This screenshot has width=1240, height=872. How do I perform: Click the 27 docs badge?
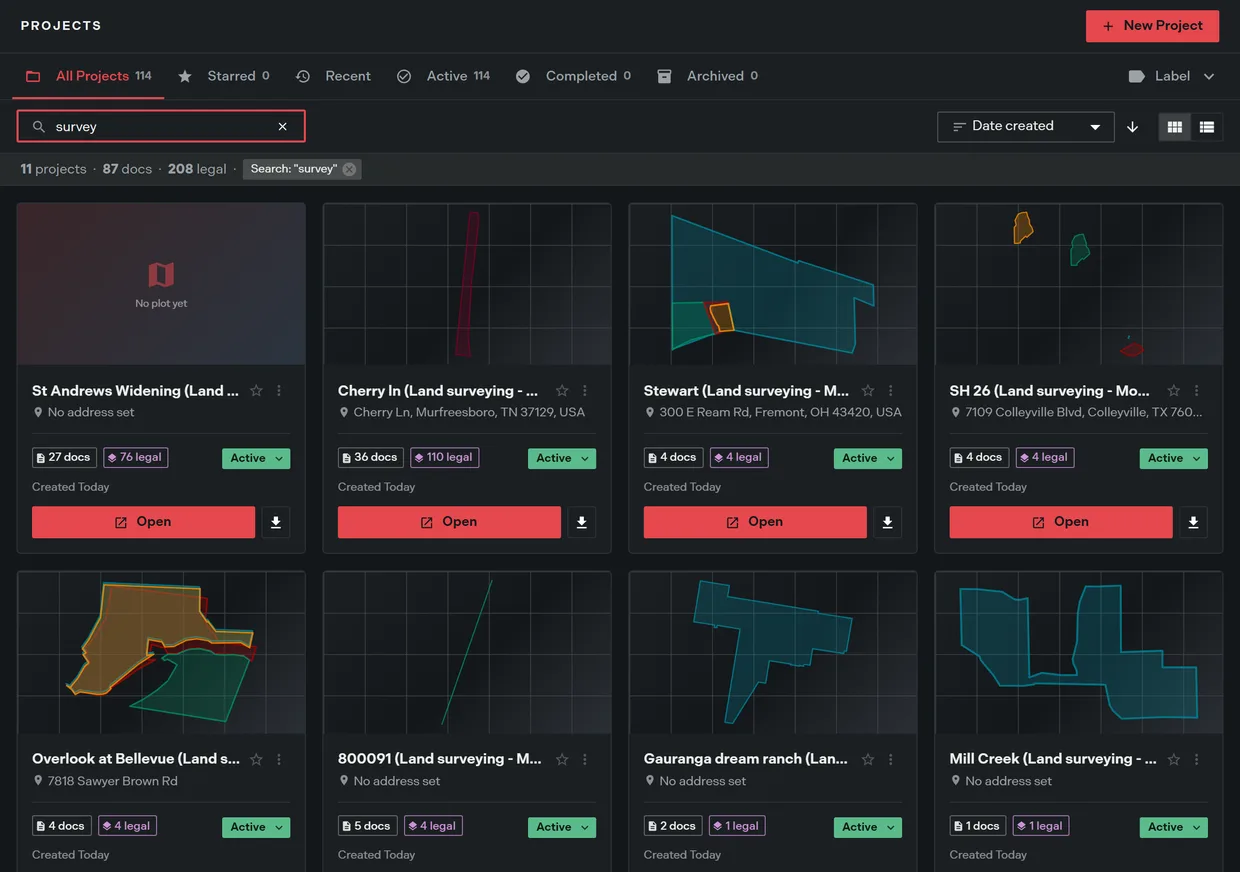(x=63, y=457)
